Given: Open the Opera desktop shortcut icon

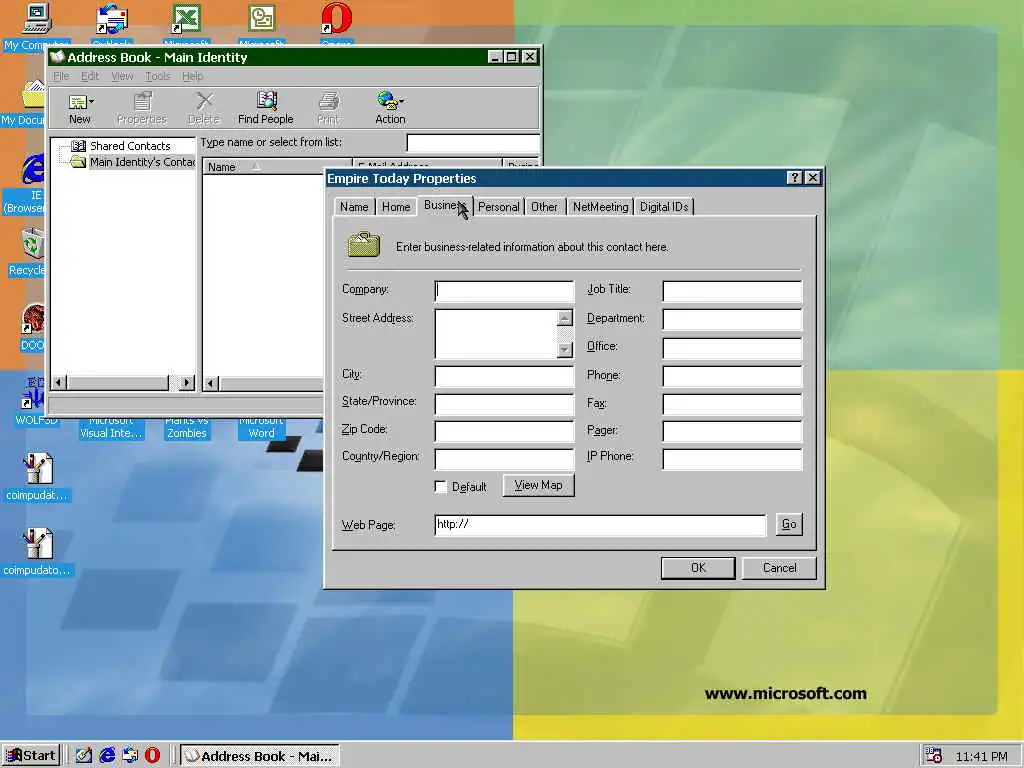Looking at the screenshot, I should [336, 18].
